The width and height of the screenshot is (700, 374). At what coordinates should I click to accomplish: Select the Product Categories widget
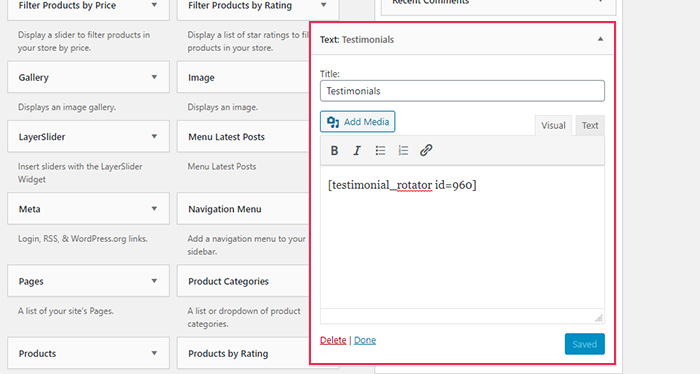pos(243,281)
